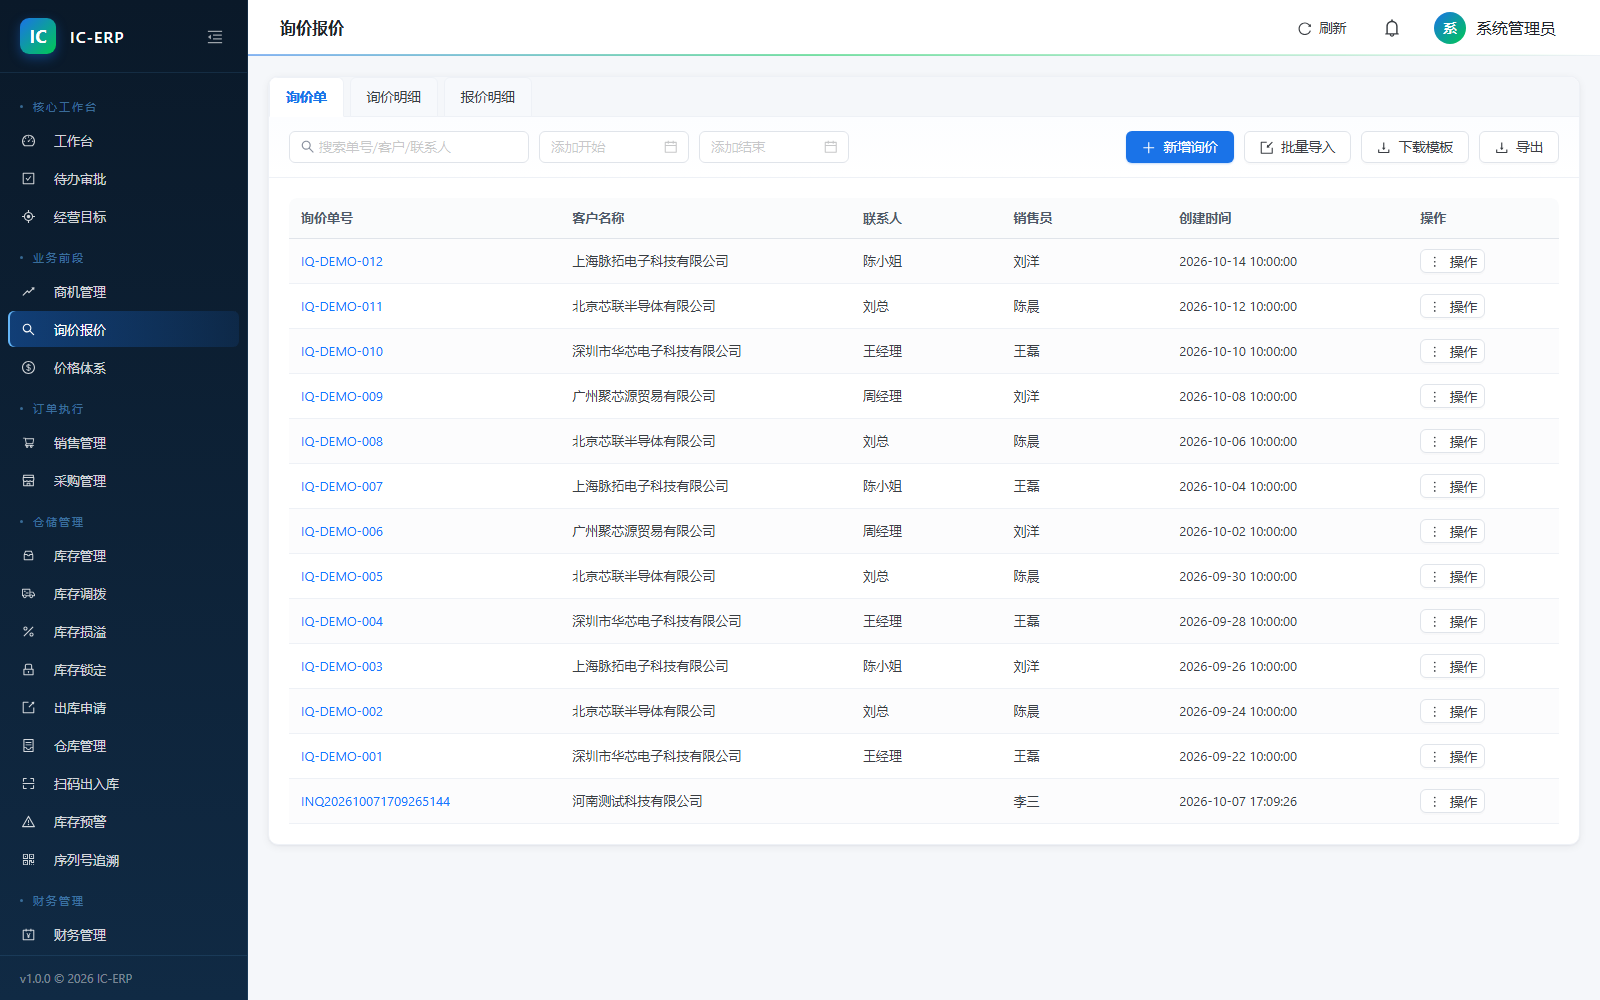The image size is (1600, 1000).
Task: Open 库存预警 in the sidebar
Action: click(124, 822)
